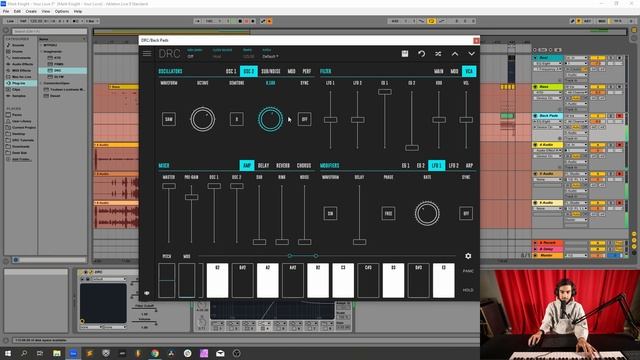Go to the next preset with the down chevron
This screenshot has height=360, width=640.
pos(471,53)
